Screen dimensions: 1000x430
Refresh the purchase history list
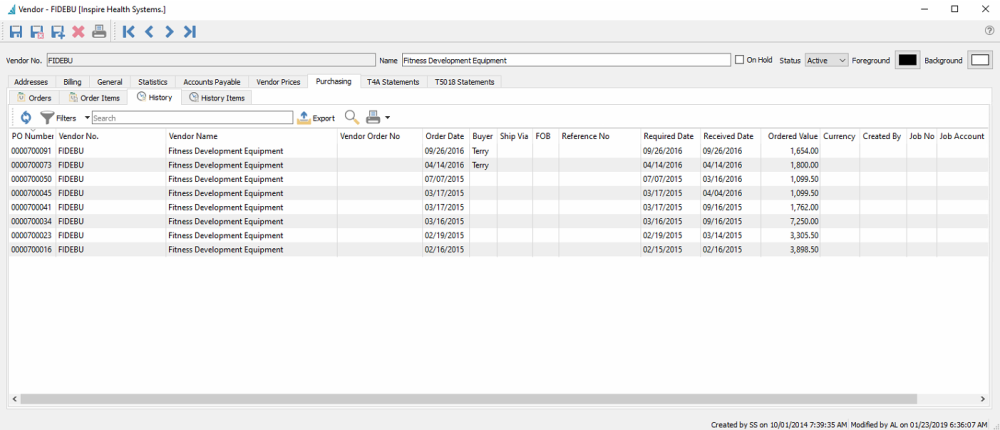point(26,117)
